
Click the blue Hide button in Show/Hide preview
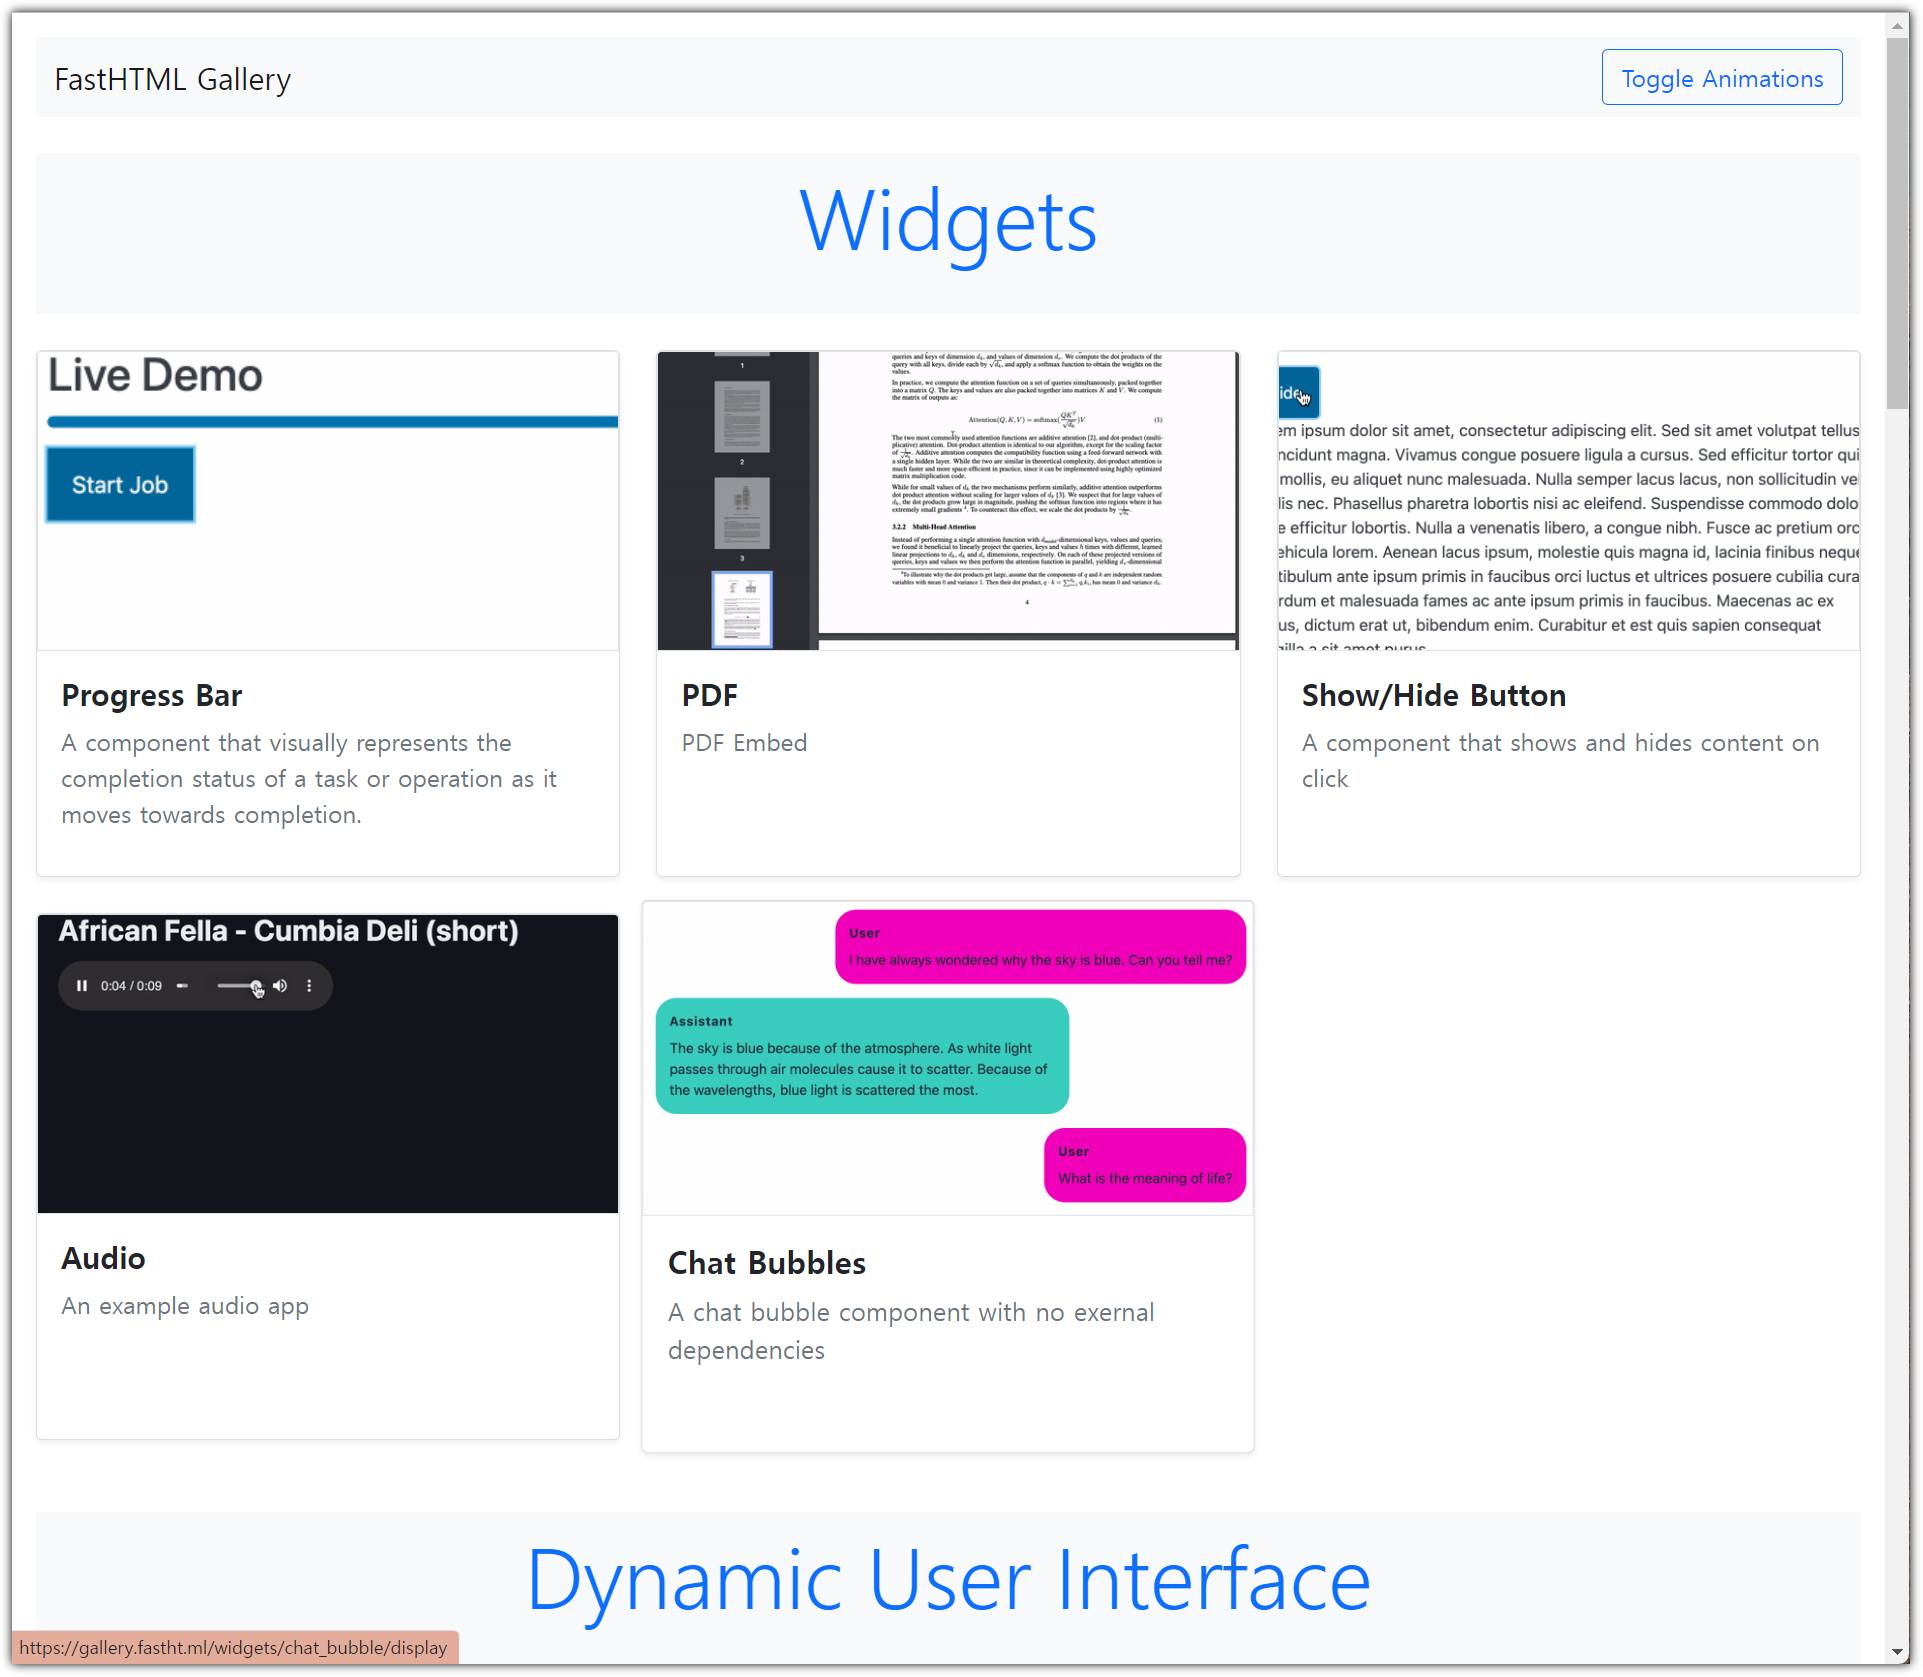(x=1297, y=393)
